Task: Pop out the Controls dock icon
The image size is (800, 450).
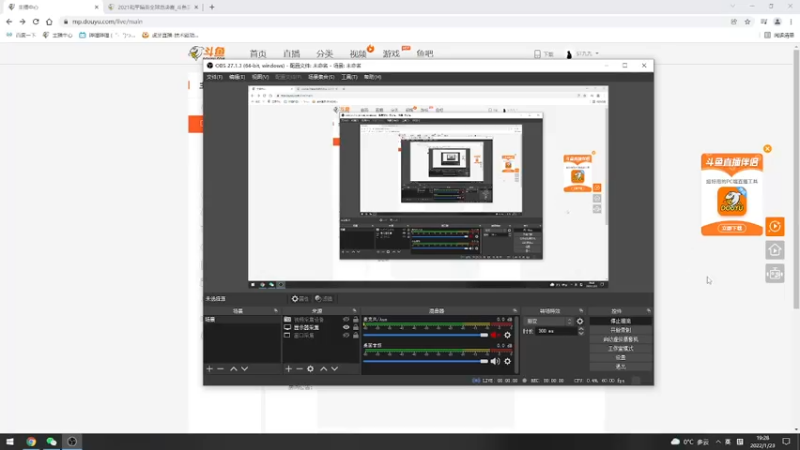Action: pos(648,311)
